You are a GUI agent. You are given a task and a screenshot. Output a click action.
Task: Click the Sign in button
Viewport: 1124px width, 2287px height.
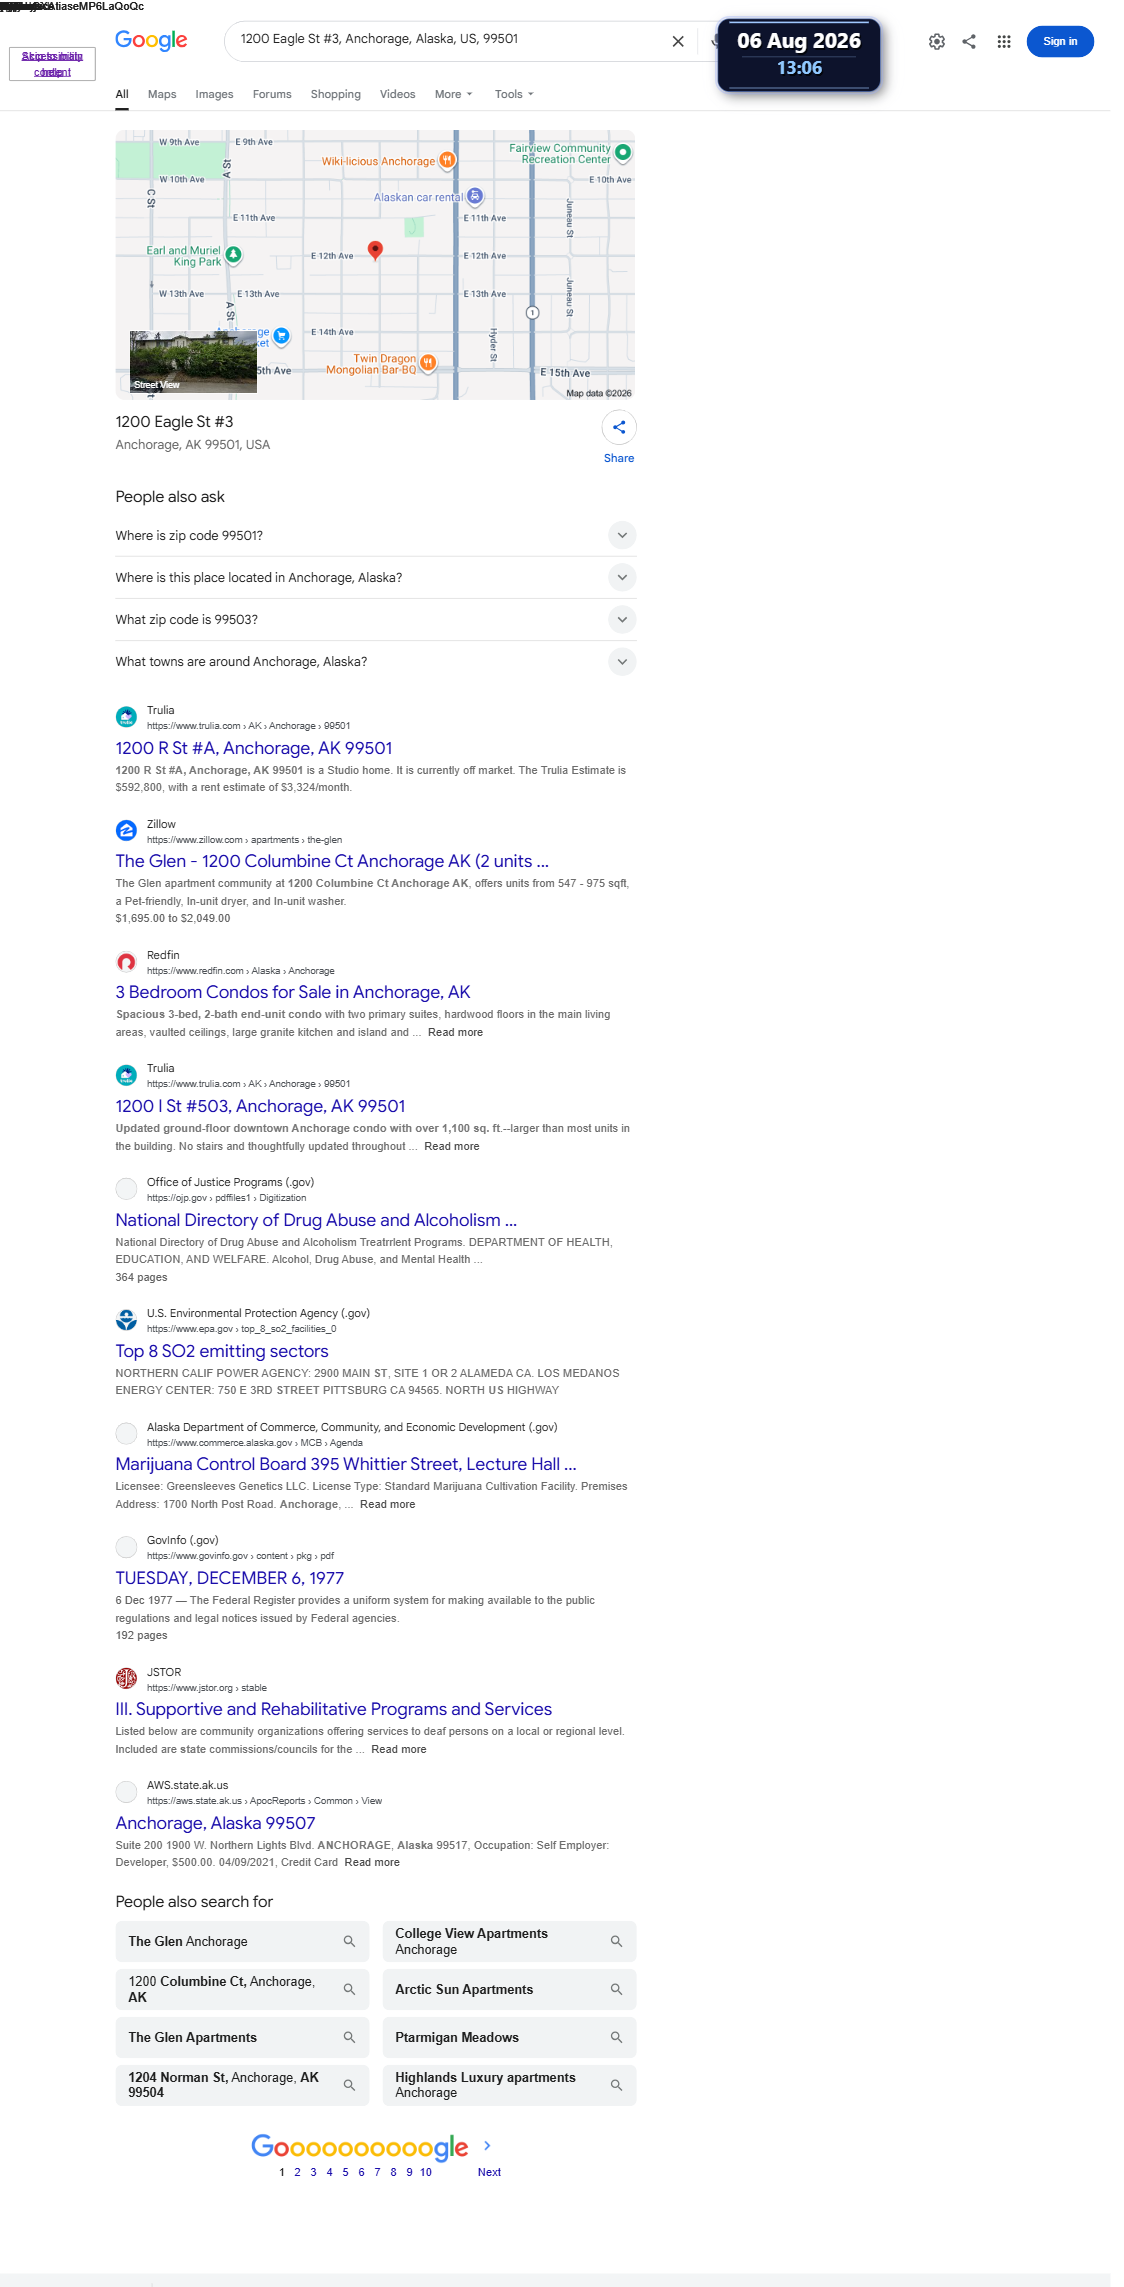tap(1060, 41)
